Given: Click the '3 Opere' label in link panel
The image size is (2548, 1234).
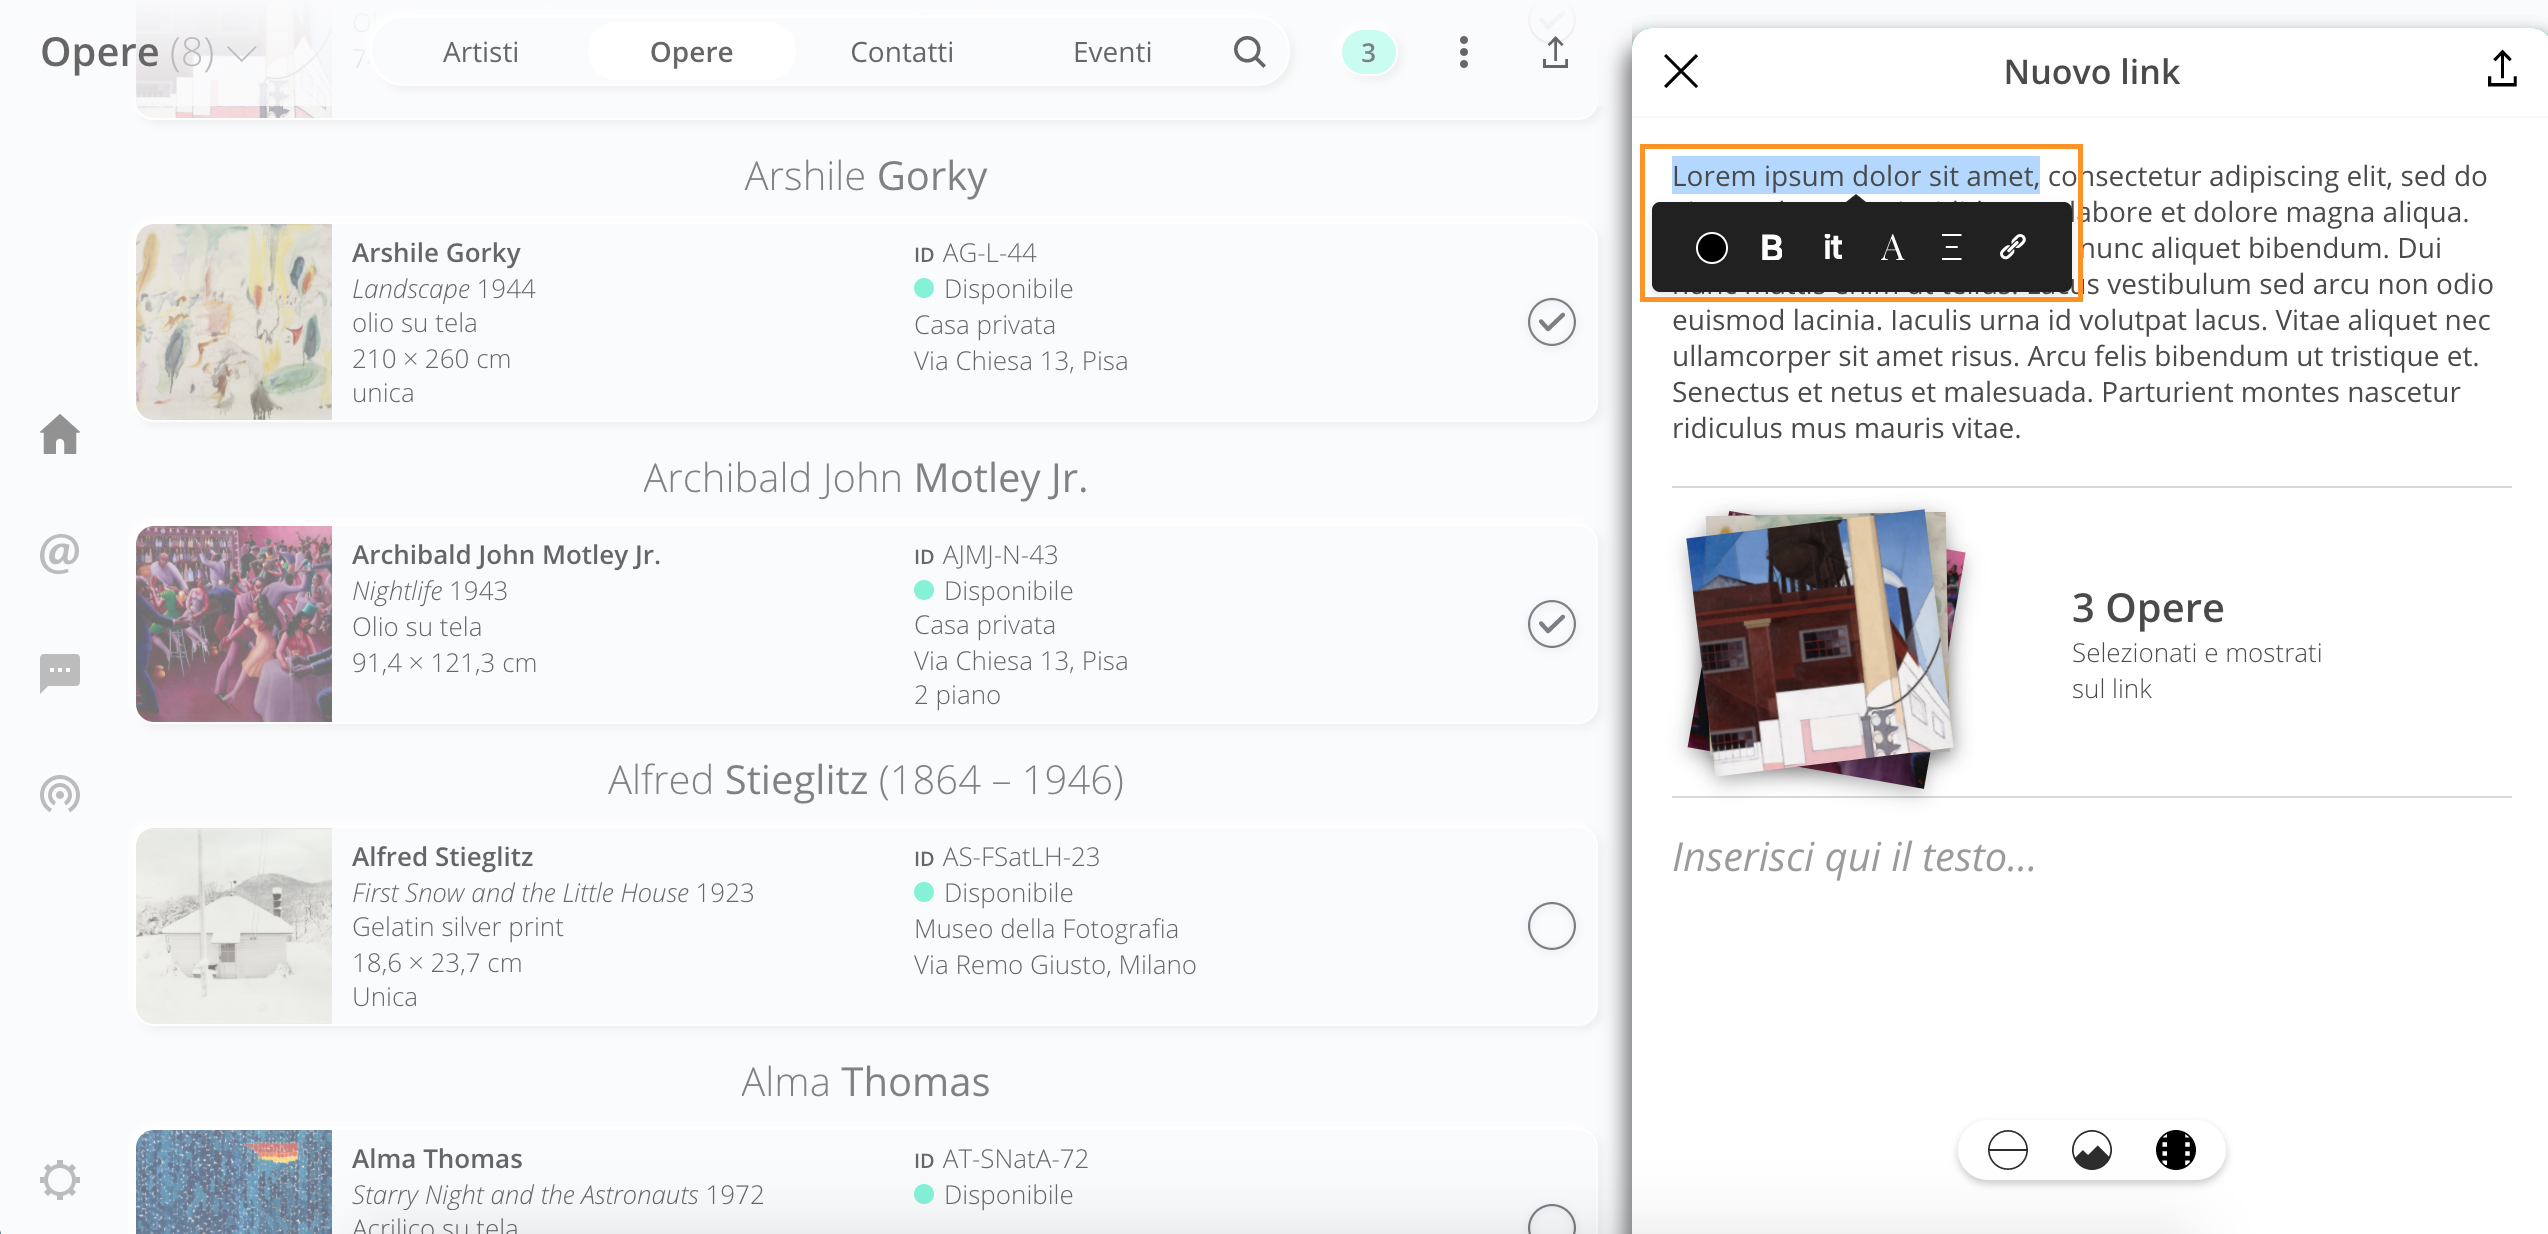Looking at the screenshot, I should coord(2148,608).
